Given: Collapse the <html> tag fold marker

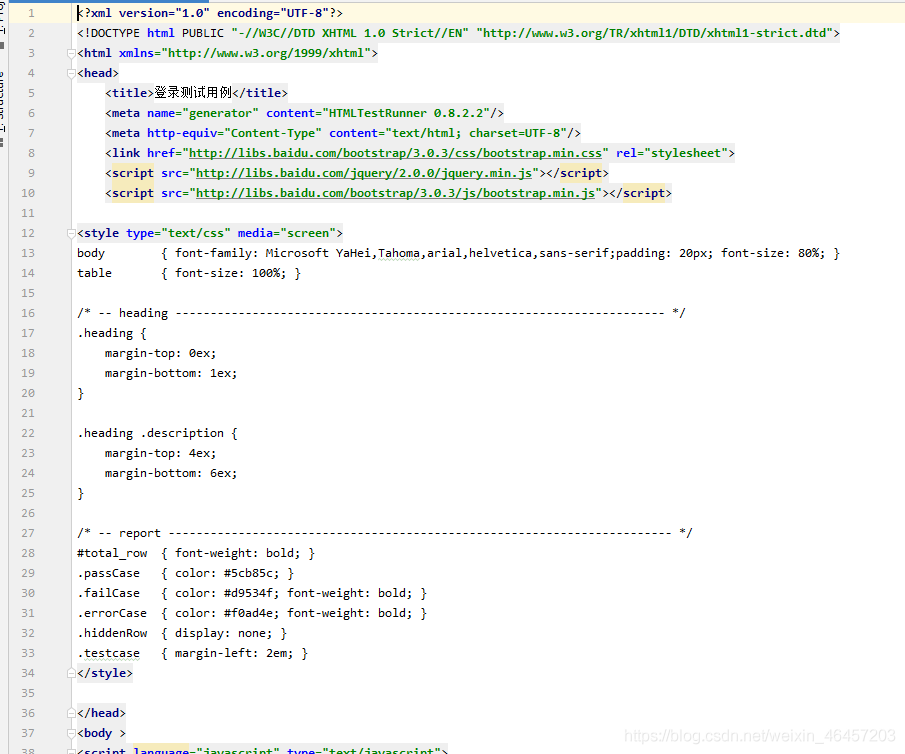Looking at the screenshot, I should click(x=71, y=54).
